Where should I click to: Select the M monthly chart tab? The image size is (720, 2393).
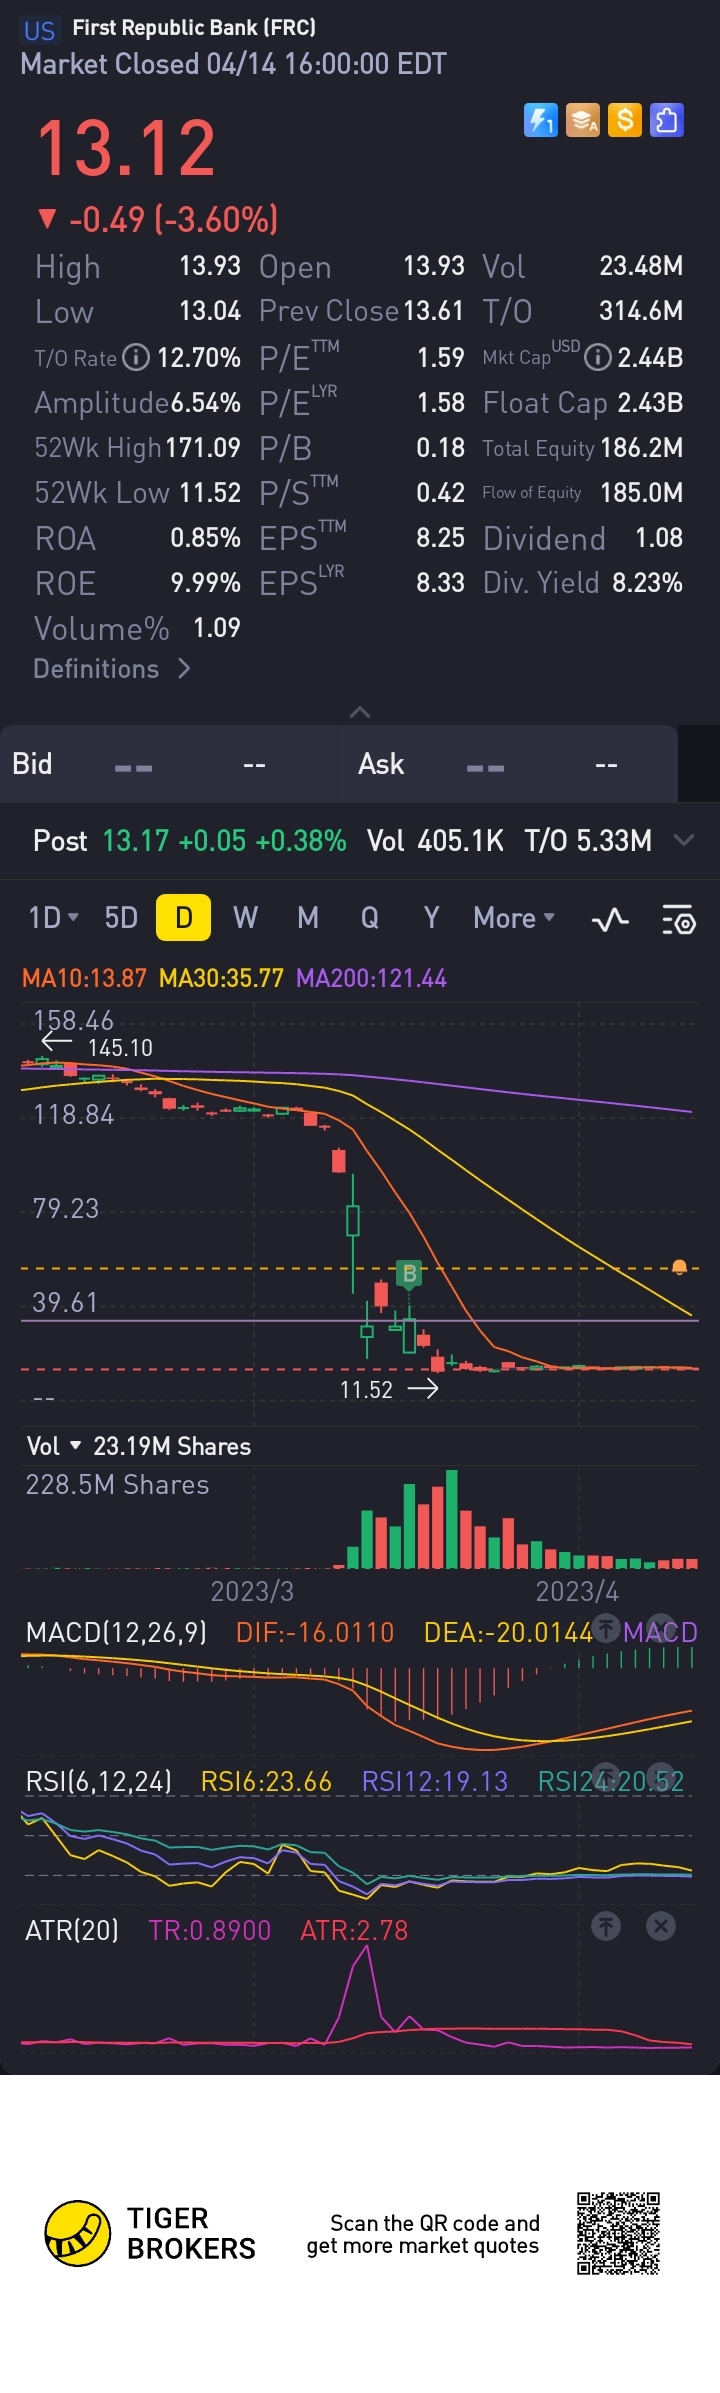[308, 917]
